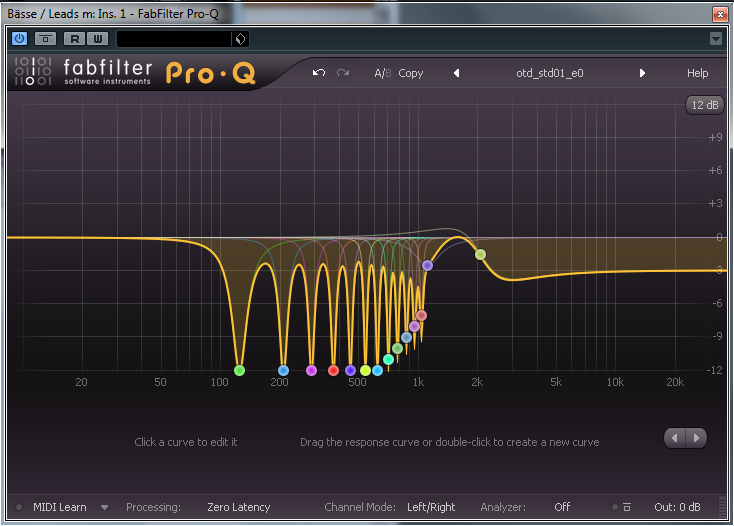Open host preset browser diamond icon
This screenshot has height=526, width=734.
tap(240, 39)
